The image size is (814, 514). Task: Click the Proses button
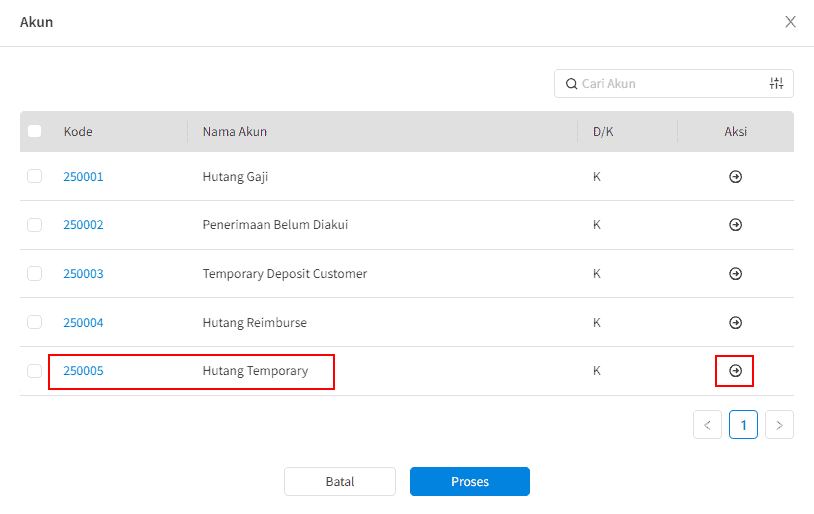coord(470,481)
